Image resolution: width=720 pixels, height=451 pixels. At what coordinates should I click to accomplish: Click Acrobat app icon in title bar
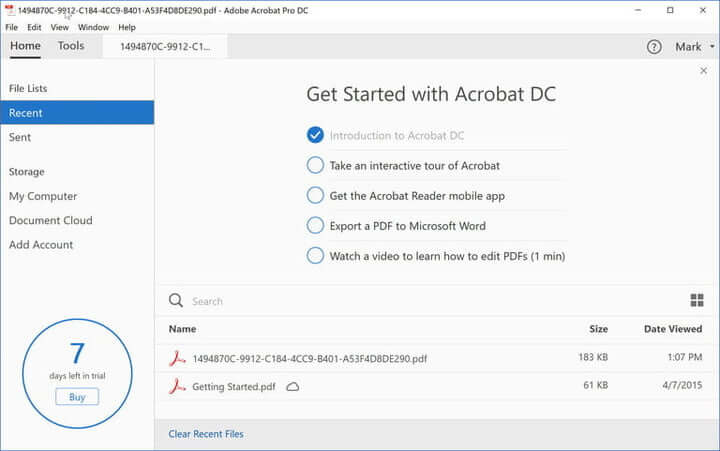click(x=9, y=10)
